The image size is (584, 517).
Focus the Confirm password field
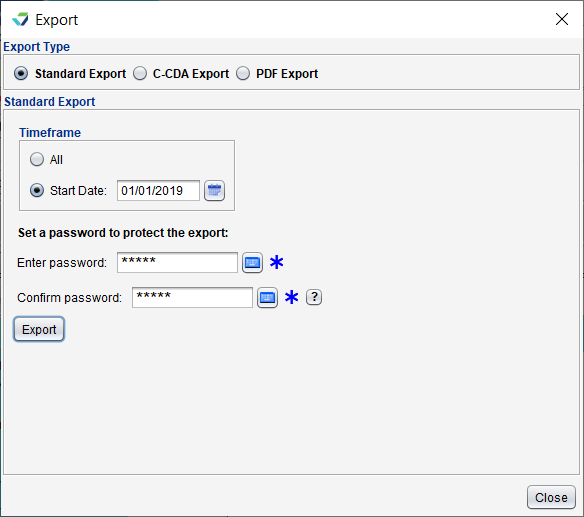click(192, 298)
